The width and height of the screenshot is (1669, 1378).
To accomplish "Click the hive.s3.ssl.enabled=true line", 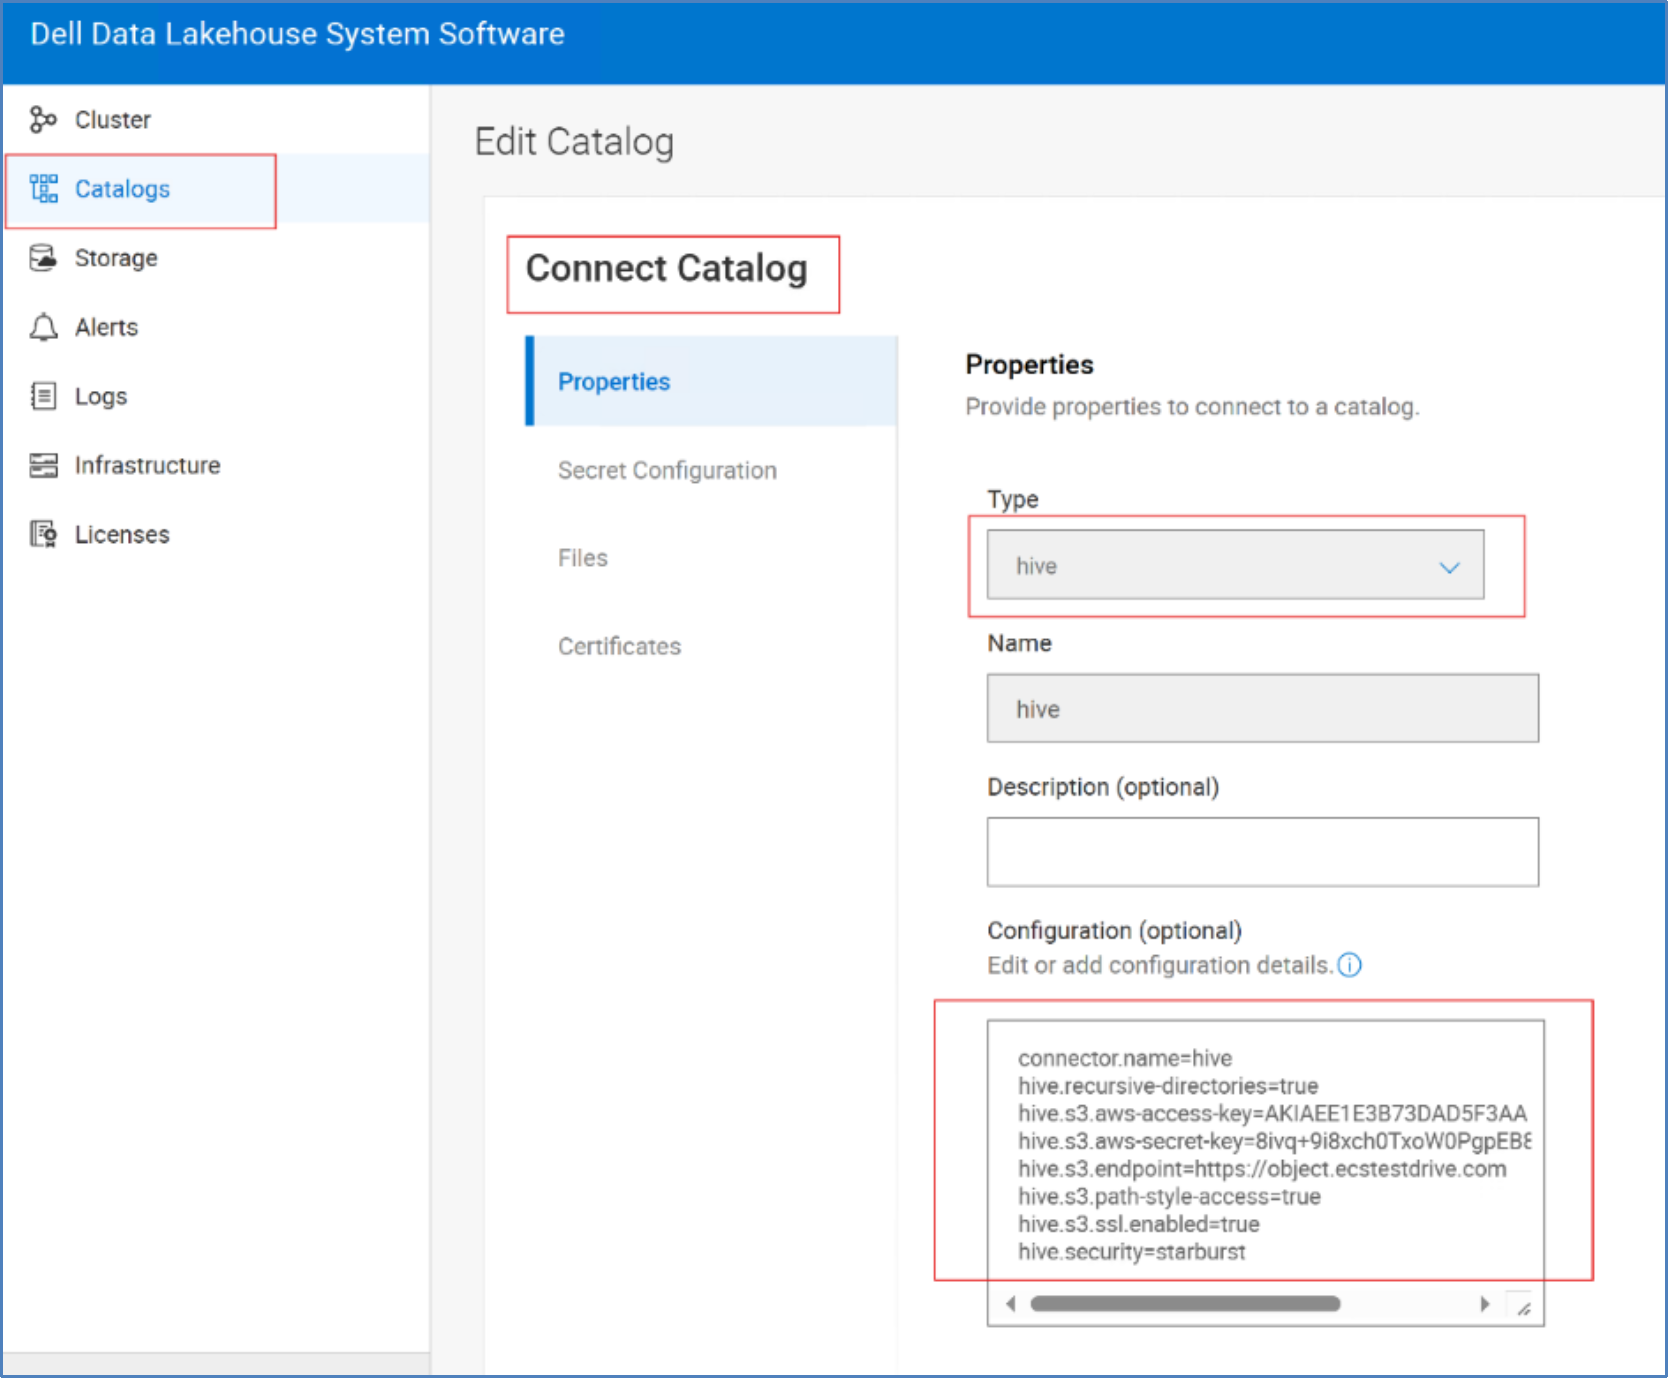I will pos(1139,1224).
